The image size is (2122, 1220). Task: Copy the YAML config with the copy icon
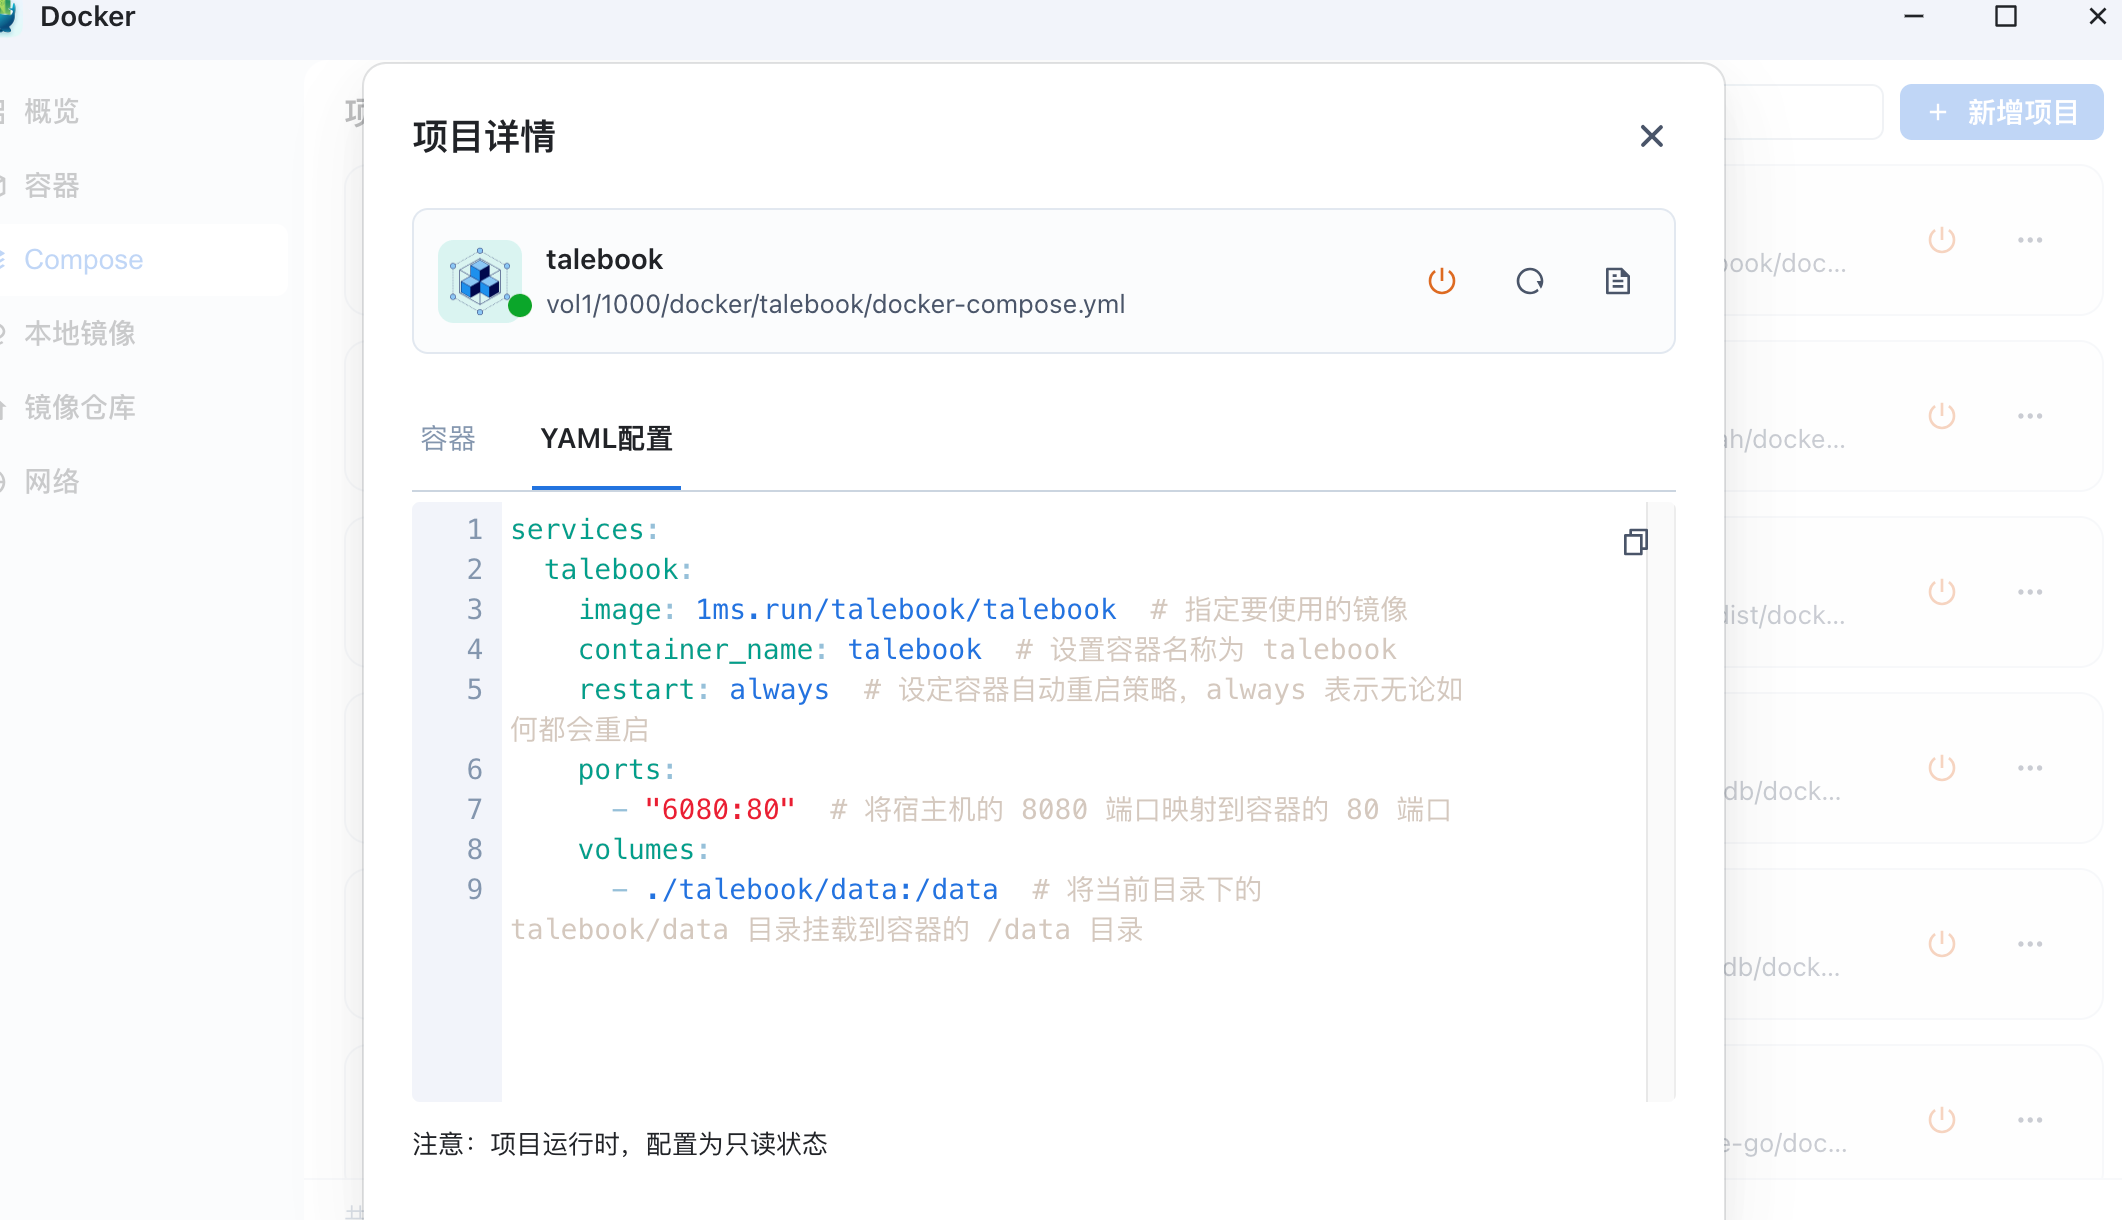(1635, 542)
